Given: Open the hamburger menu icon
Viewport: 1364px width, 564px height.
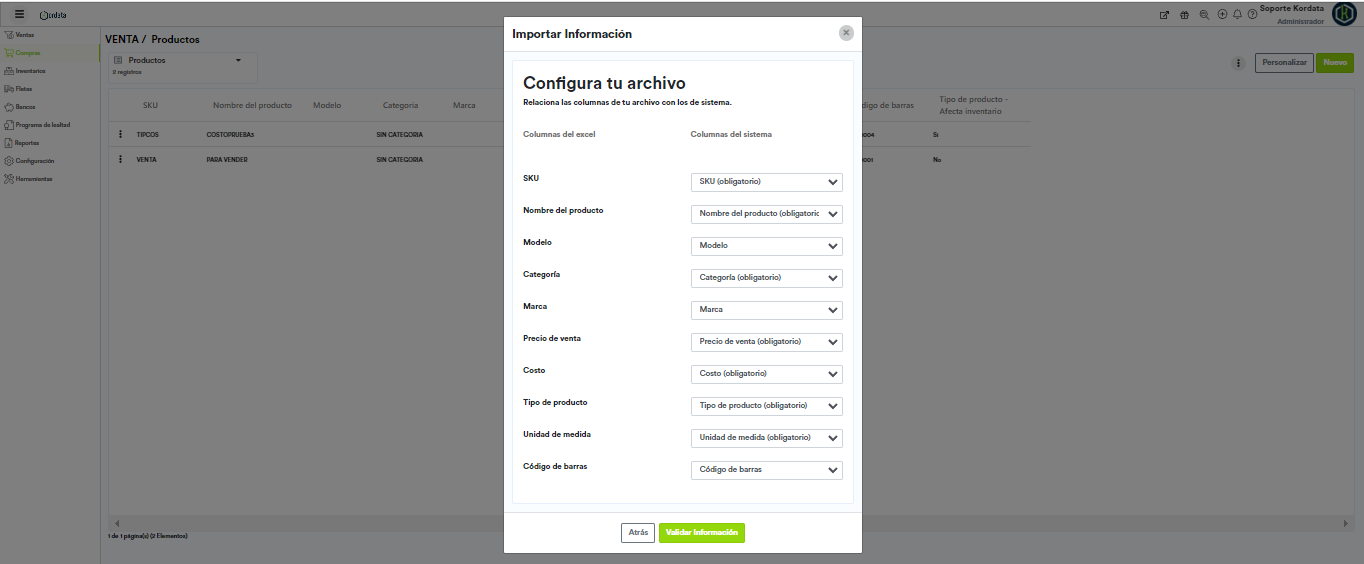Looking at the screenshot, I should 19,14.
